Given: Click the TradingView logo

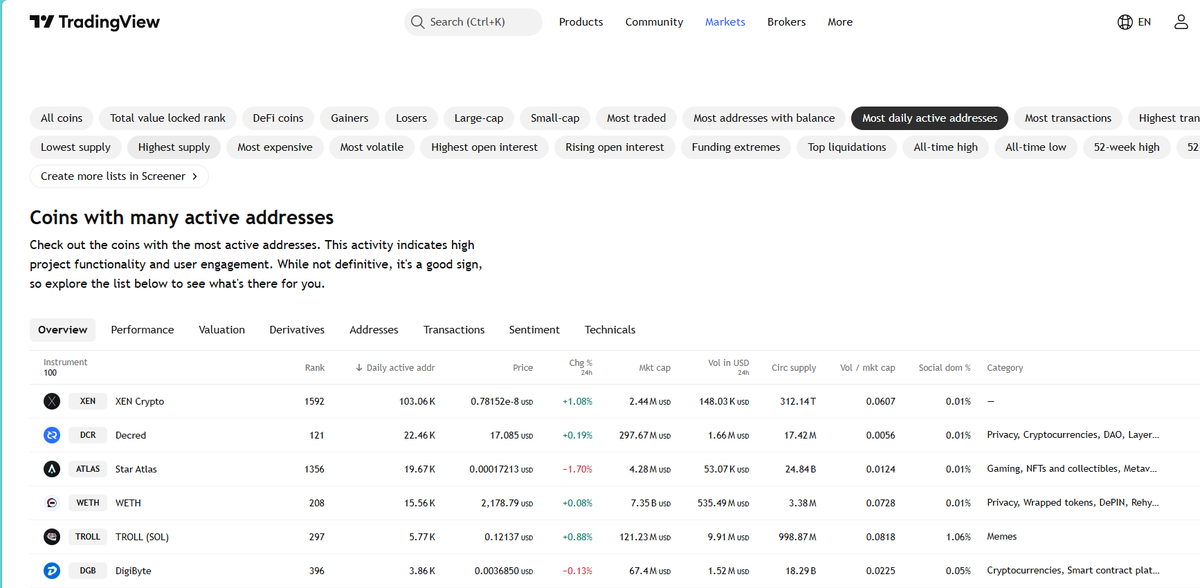Looking at the screenshot, I should [x=95, y=22].
